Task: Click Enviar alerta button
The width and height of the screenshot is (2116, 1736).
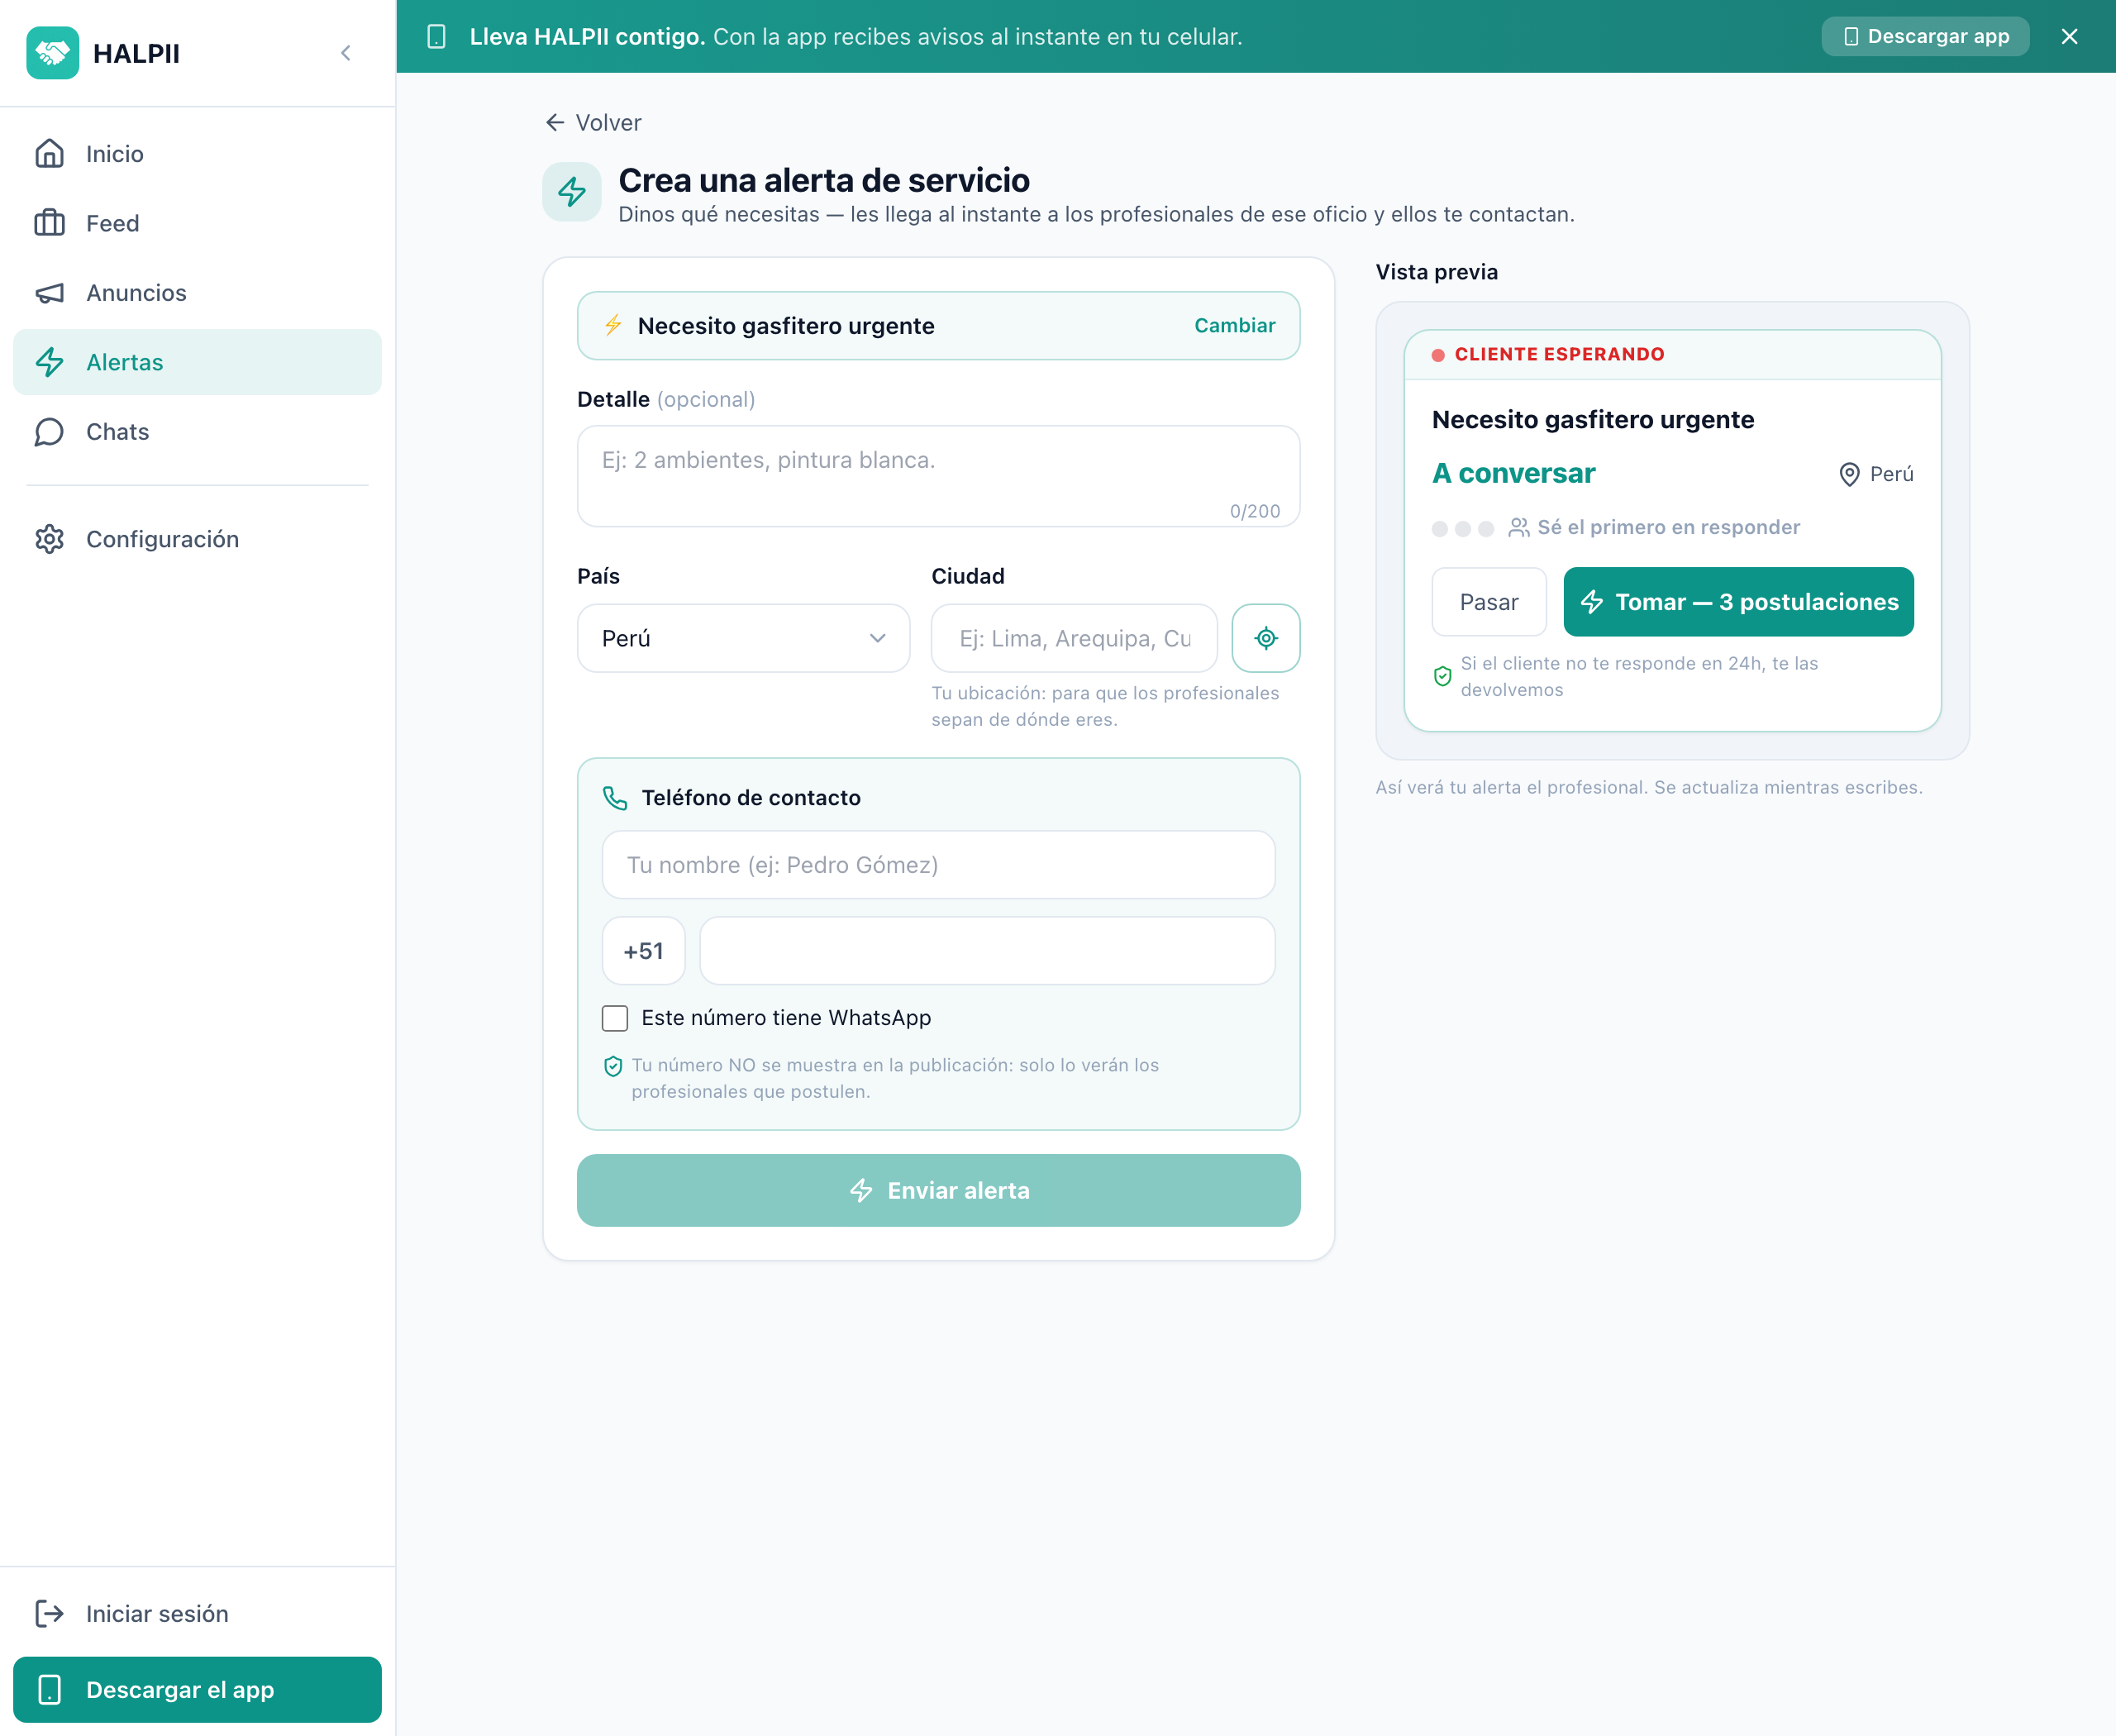Action: 938,1190
